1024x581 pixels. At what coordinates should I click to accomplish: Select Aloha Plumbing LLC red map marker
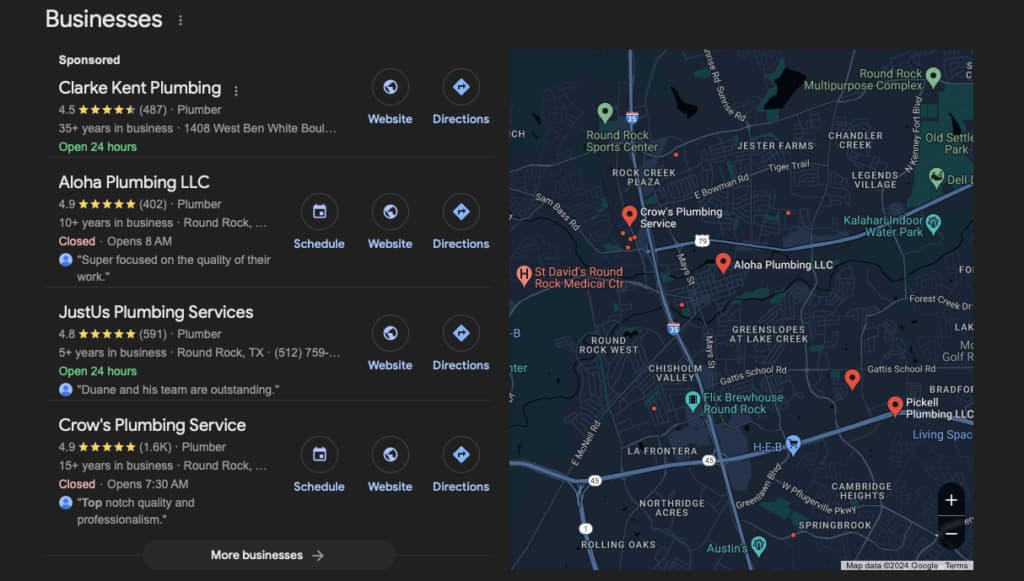[723, 263]
